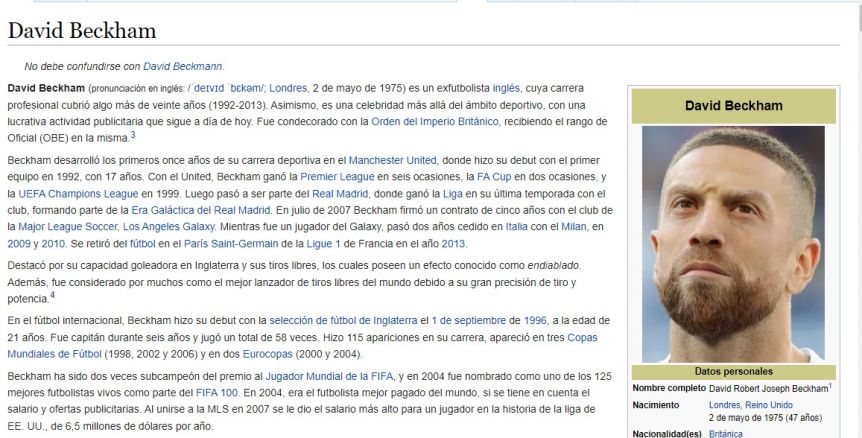Click the Liga link
The height and width of the screenshot is (438, 862).
pos(452,194)
